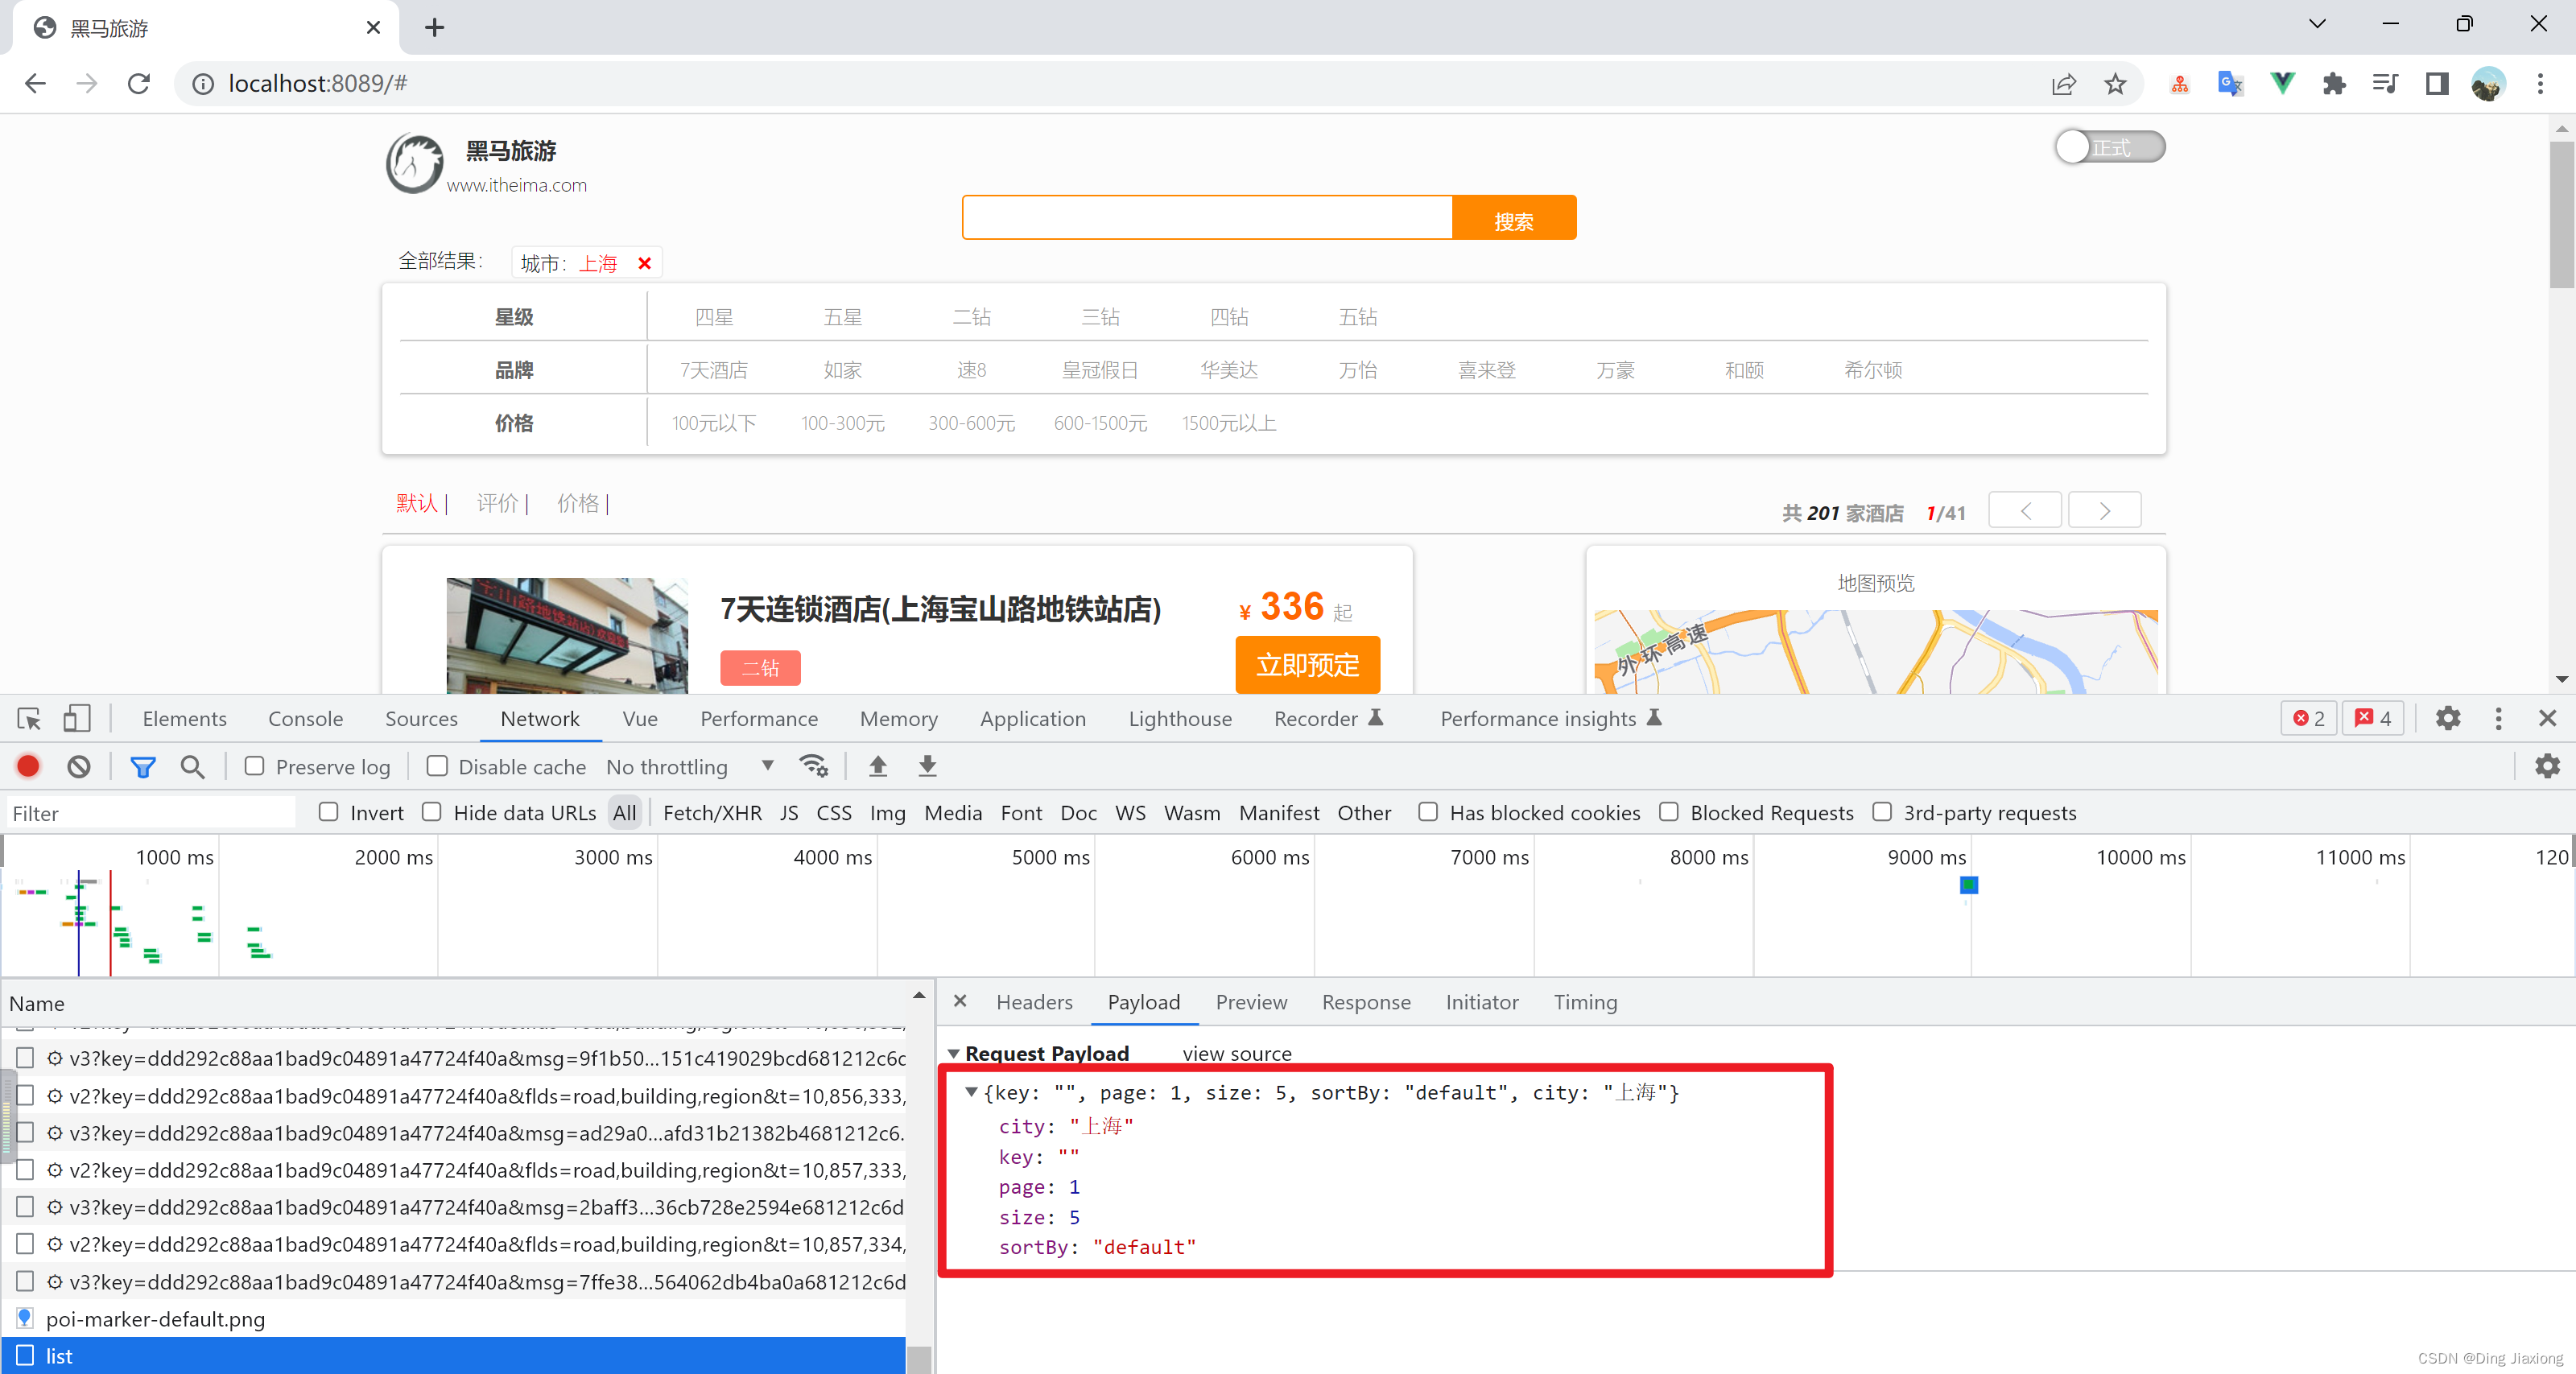Clear the network log
Viewport: 2576px width, 1374px height.
pos(79,766)
